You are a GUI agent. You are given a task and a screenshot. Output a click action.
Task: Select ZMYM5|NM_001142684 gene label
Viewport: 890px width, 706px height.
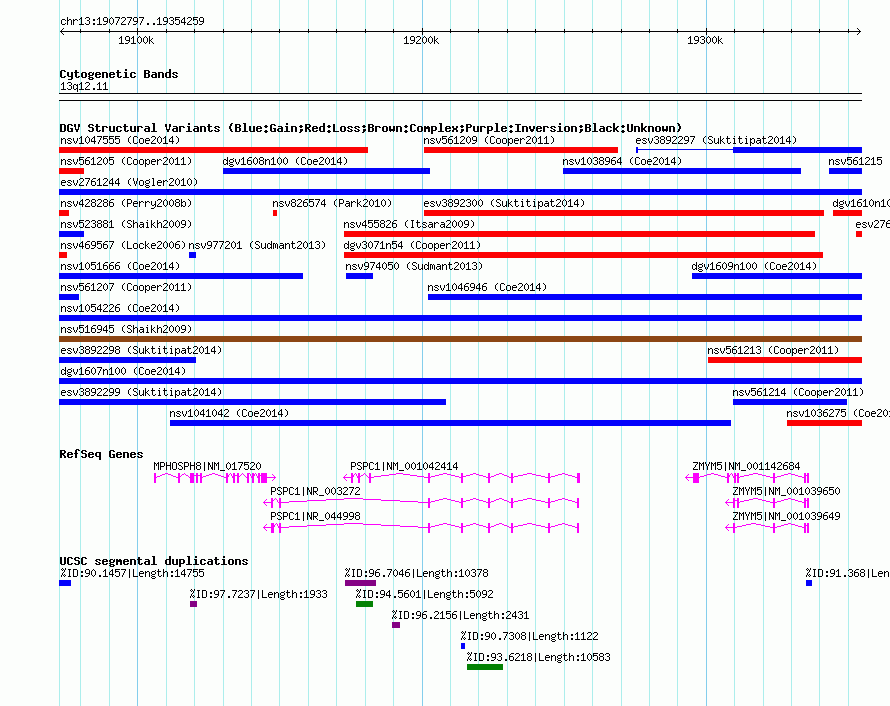pos(746,466)
